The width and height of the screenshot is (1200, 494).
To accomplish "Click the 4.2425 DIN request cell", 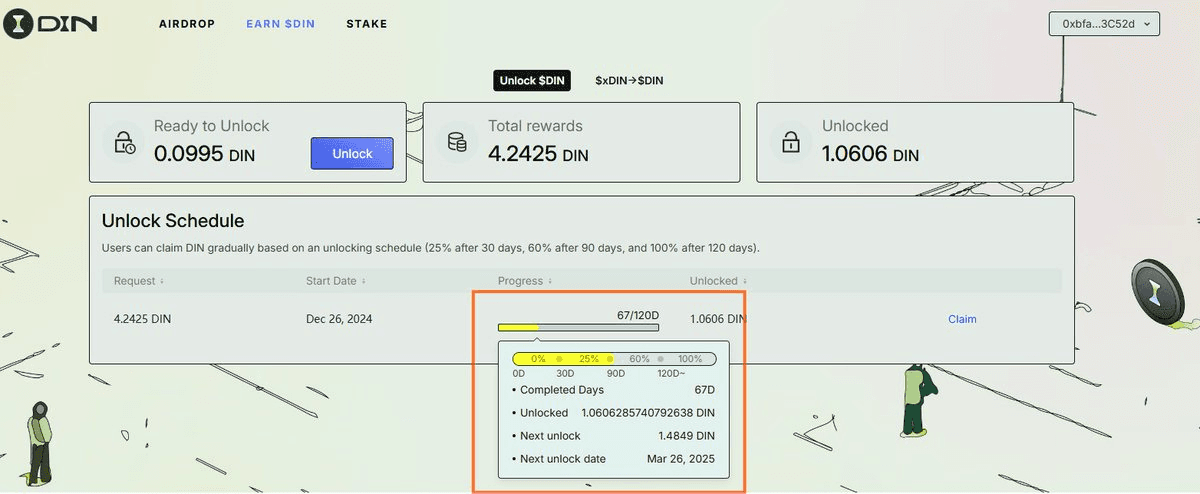I will (143, 319).
